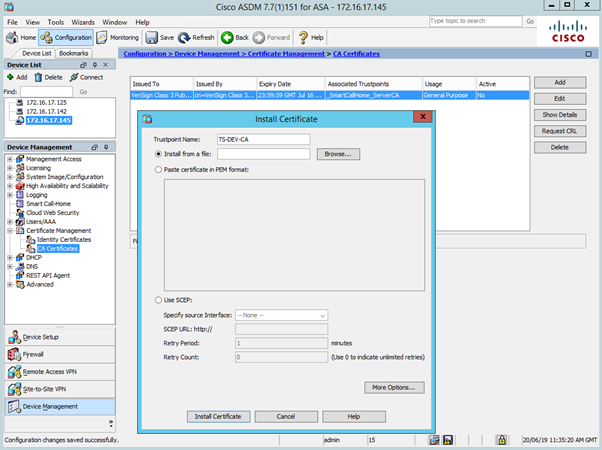The image size is (602, 450).
Task: Click the Save toolbar icon
Action: pyautogui.click(x=151, y=37)
